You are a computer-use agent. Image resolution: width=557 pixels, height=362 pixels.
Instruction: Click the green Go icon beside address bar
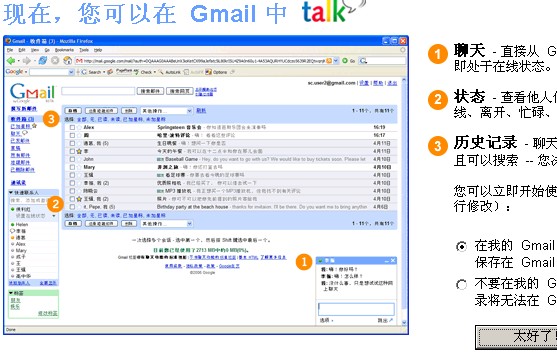tap(345, 61)
